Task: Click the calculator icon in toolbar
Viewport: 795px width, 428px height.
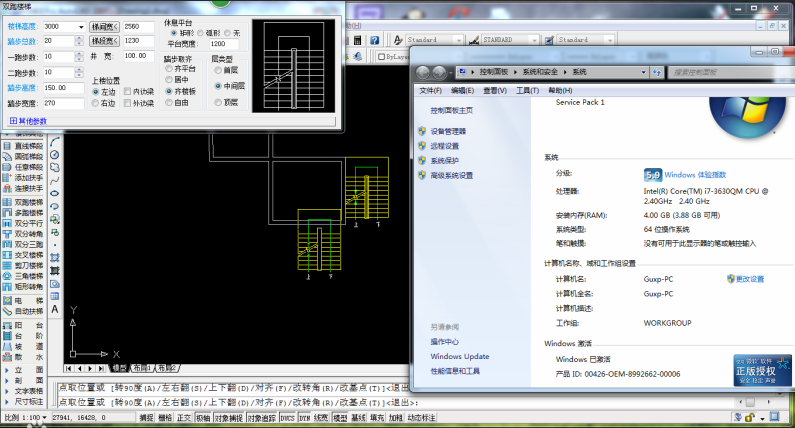Action: [357, 40]
